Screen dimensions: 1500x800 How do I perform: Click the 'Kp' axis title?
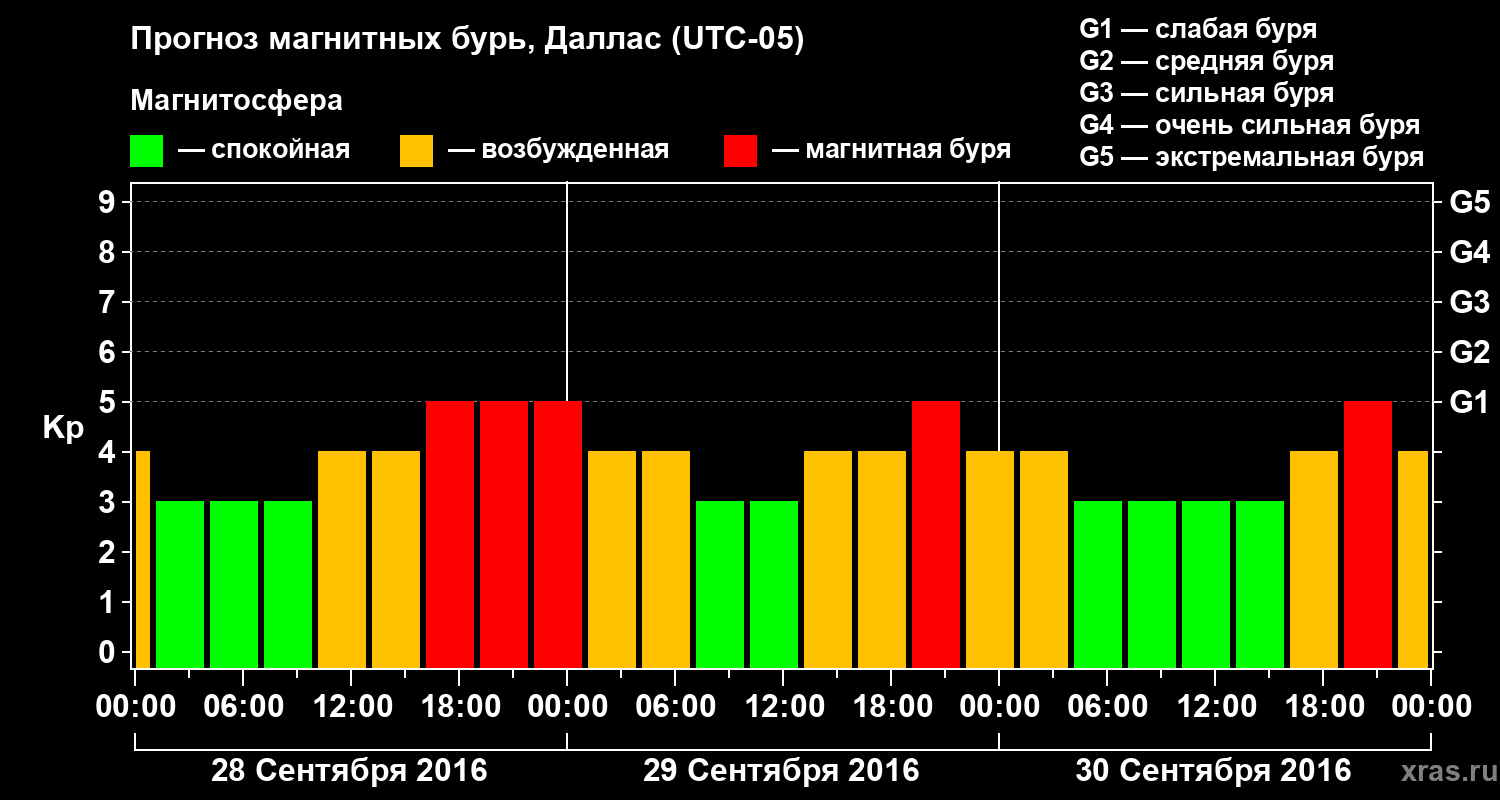(63, 428)
